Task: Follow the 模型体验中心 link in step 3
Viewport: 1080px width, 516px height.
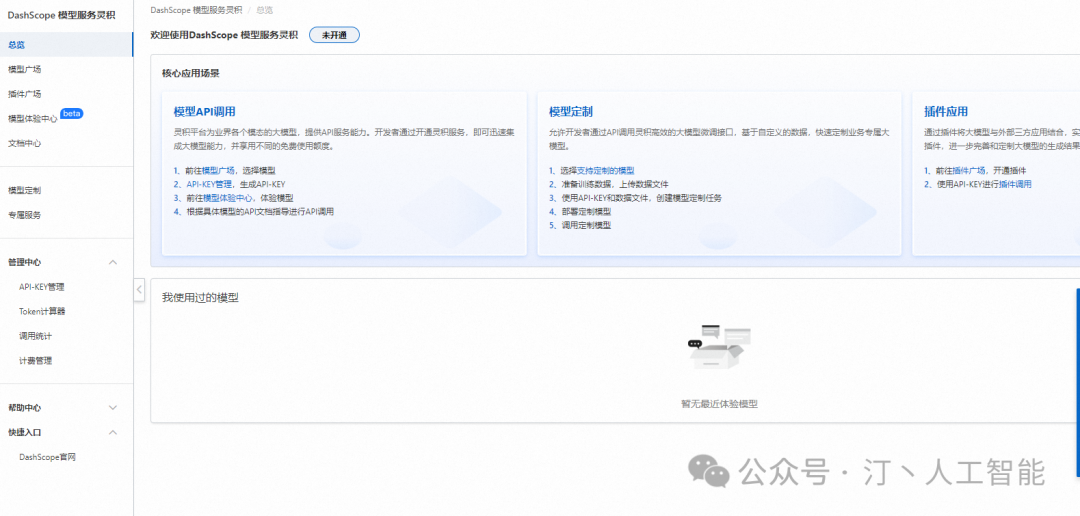Action: (x=227, y=198)
